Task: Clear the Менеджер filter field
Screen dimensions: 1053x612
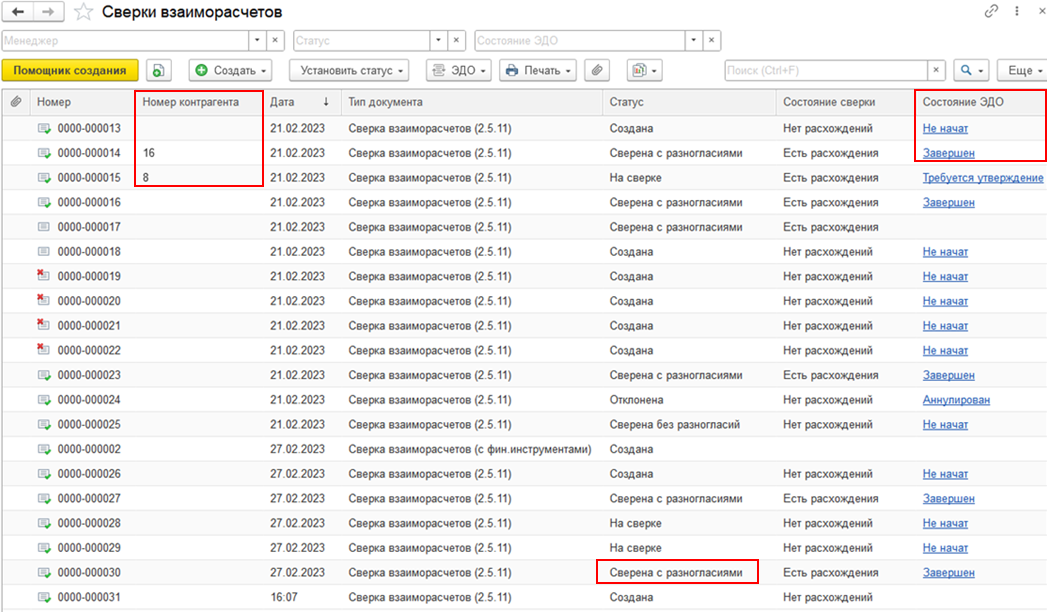Action: [276, 41]
